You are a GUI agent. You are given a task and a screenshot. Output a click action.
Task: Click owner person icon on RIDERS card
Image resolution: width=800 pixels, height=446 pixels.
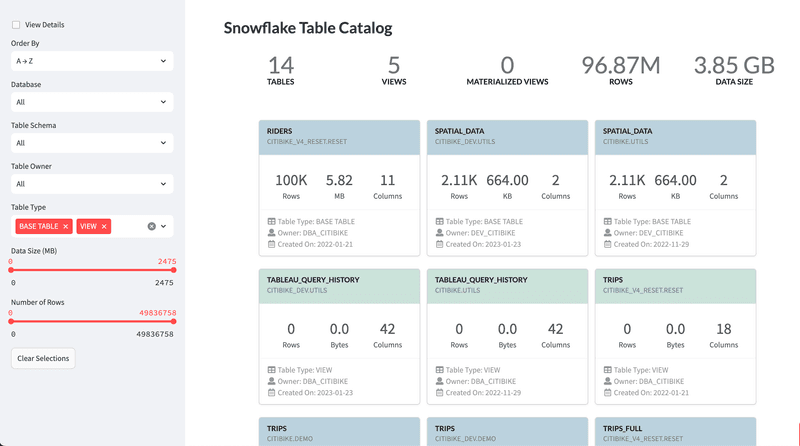coord(271,233)
